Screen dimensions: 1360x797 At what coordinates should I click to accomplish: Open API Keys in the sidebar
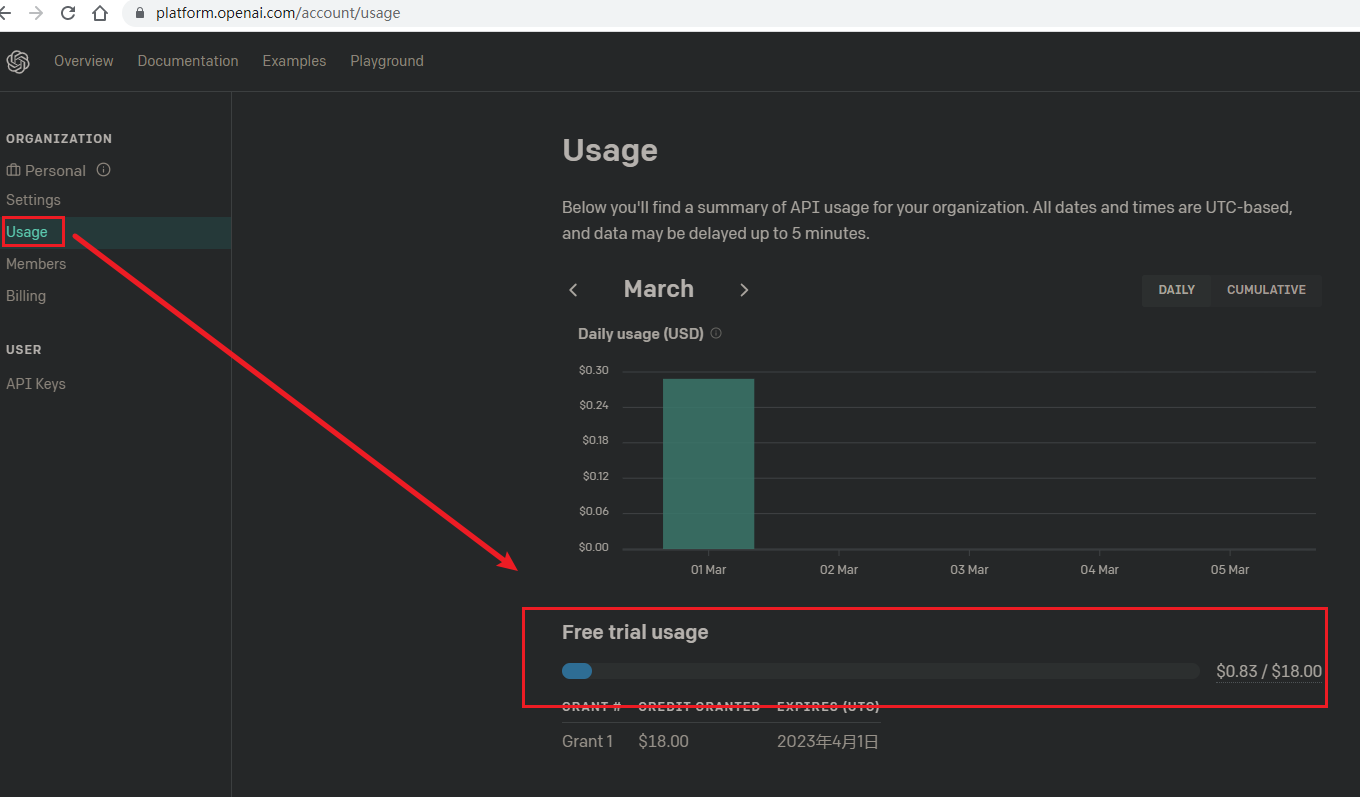point(36,384)
